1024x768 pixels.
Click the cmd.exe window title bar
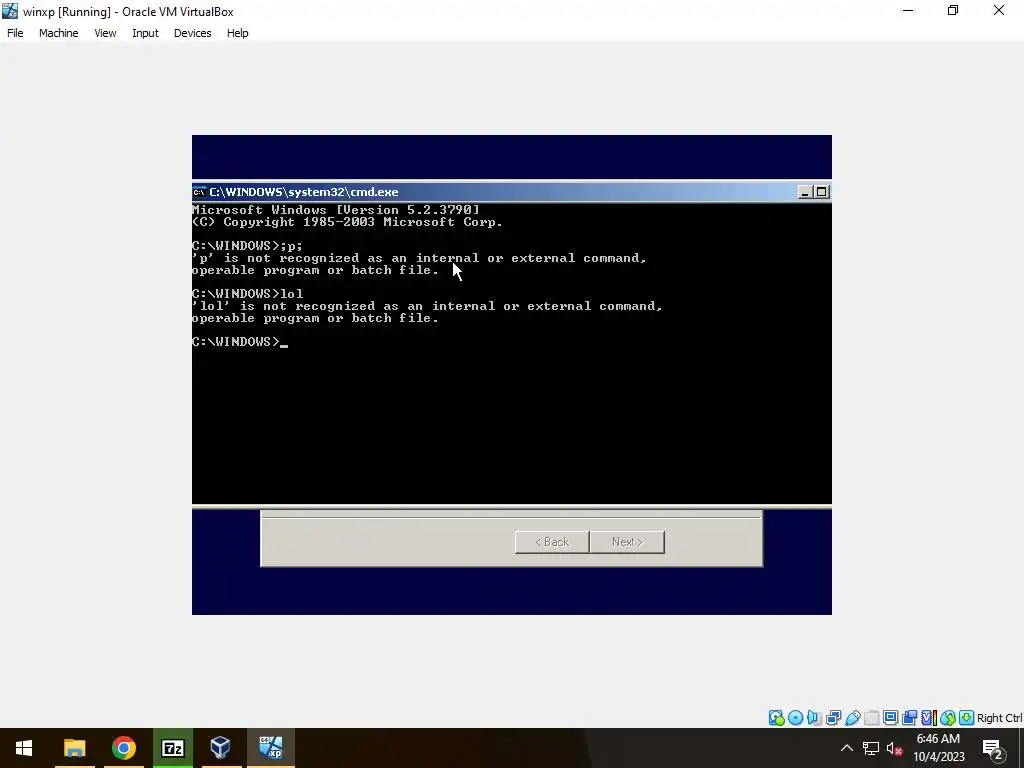(511, 192)
